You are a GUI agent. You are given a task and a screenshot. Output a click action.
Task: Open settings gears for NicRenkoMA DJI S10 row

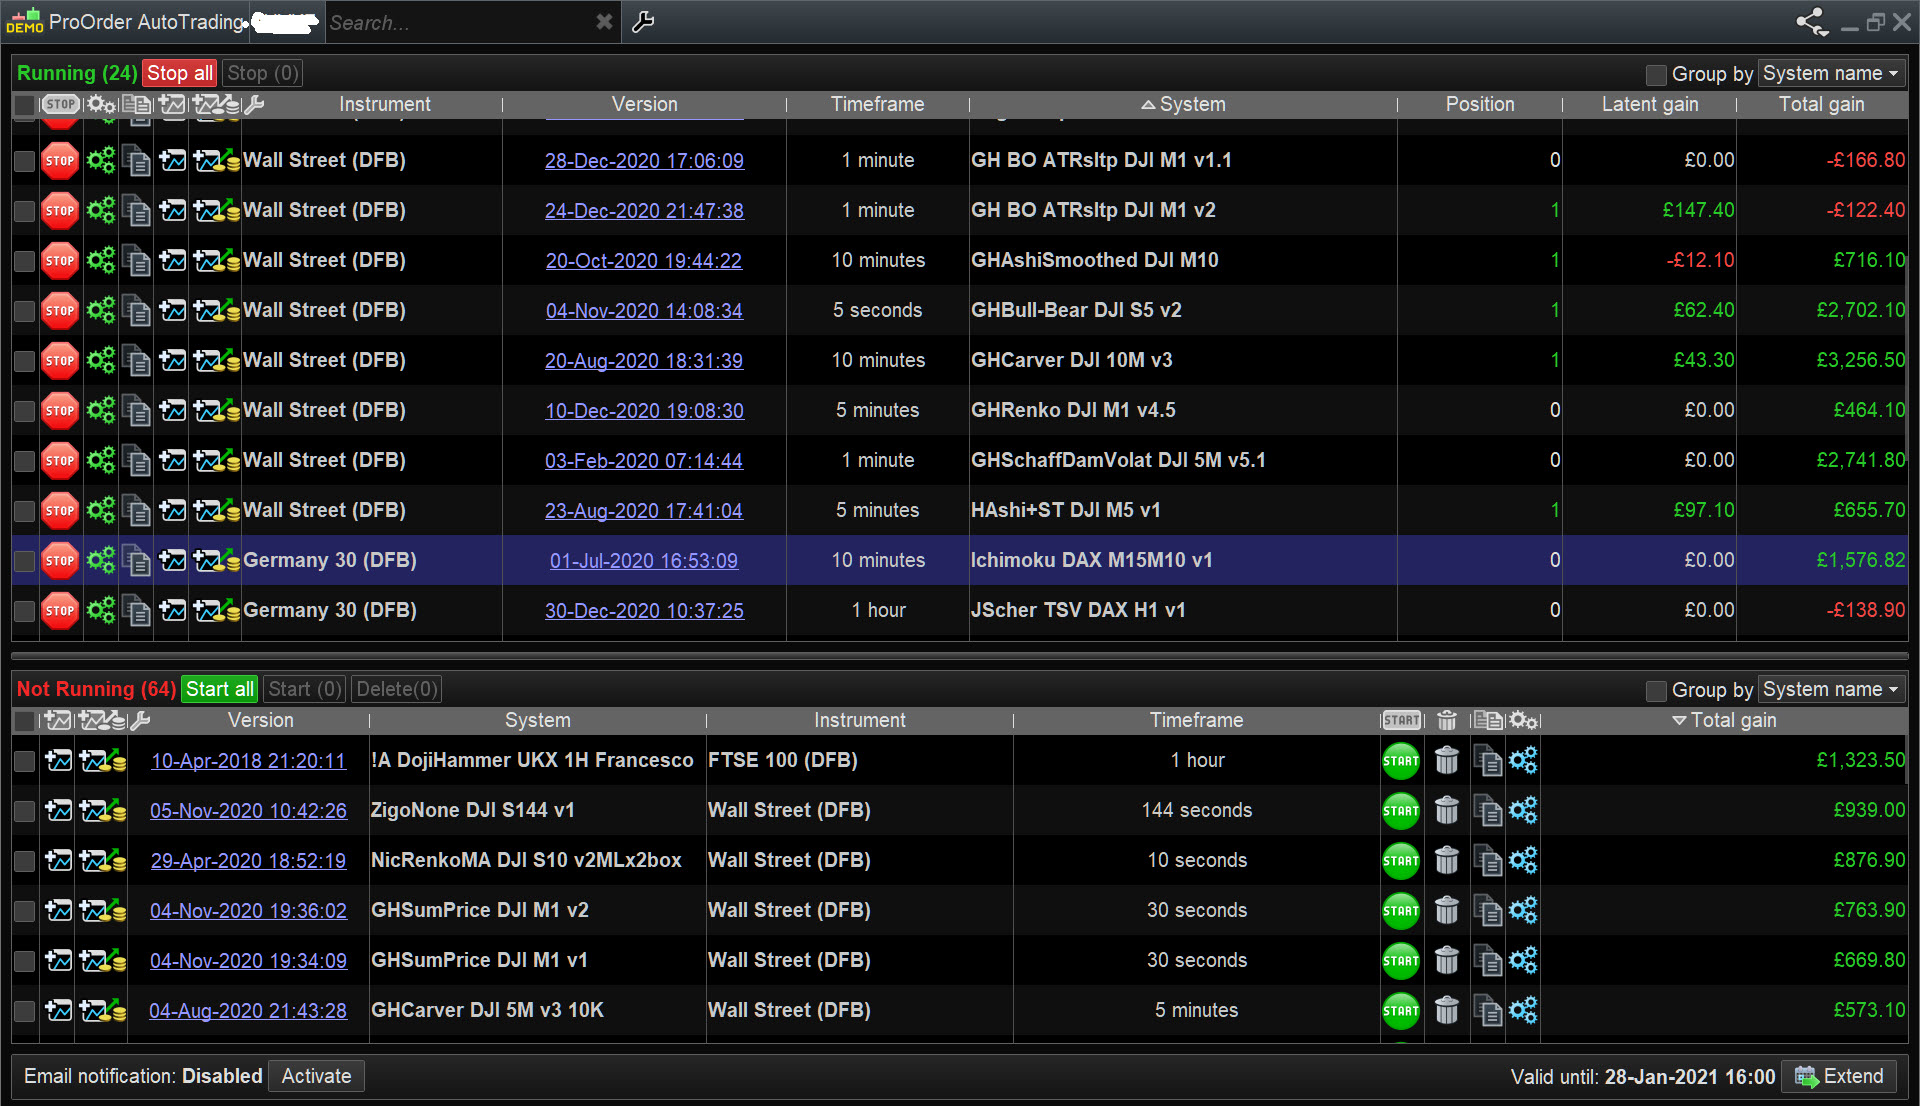click(x=1522, y=860)
